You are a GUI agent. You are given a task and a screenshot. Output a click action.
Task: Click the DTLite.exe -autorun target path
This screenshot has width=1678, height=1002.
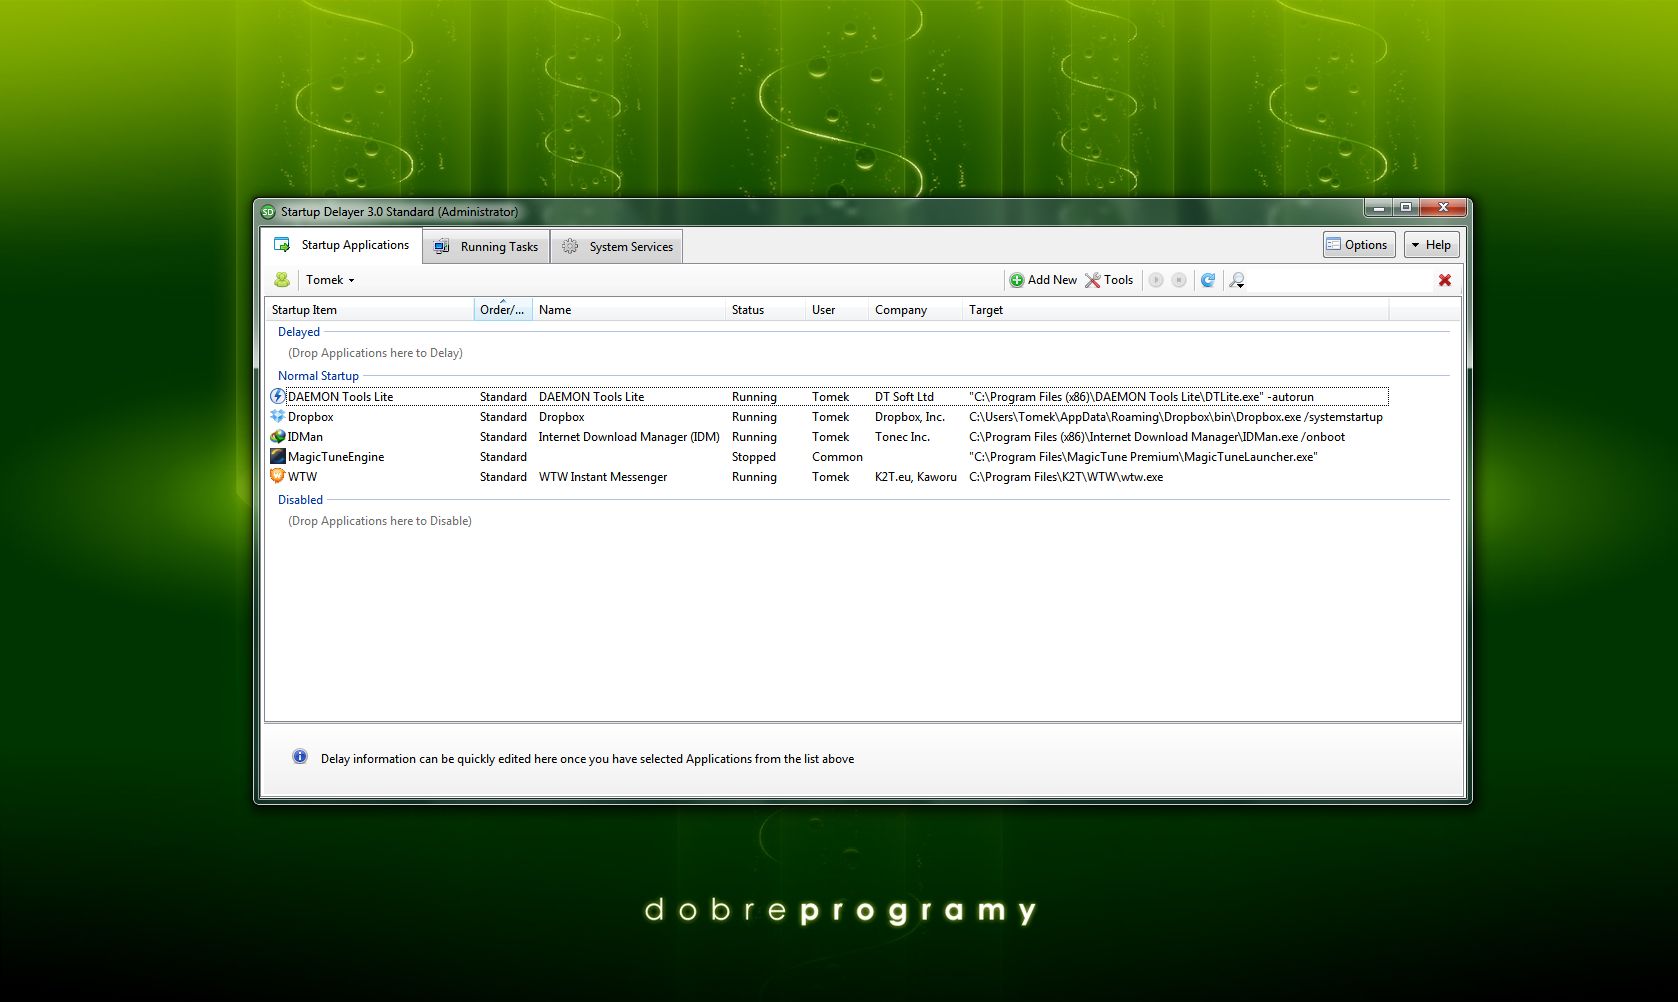[1141, 397]
